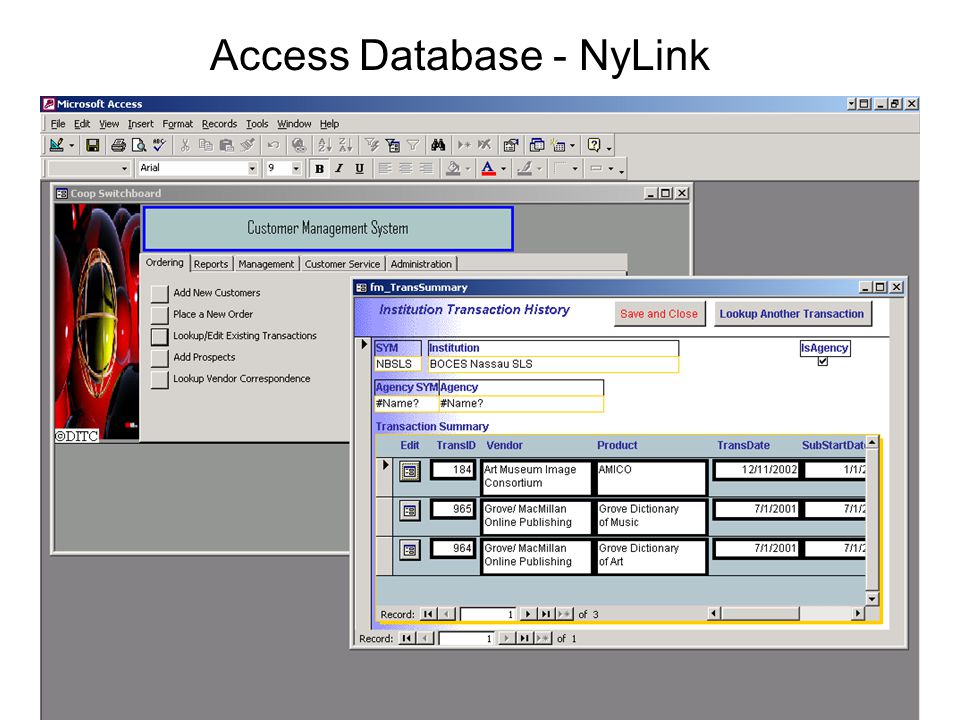The height and width of the screenshot is (720, 960).
Task: Switch to the Administration tab
Action: 421,264
